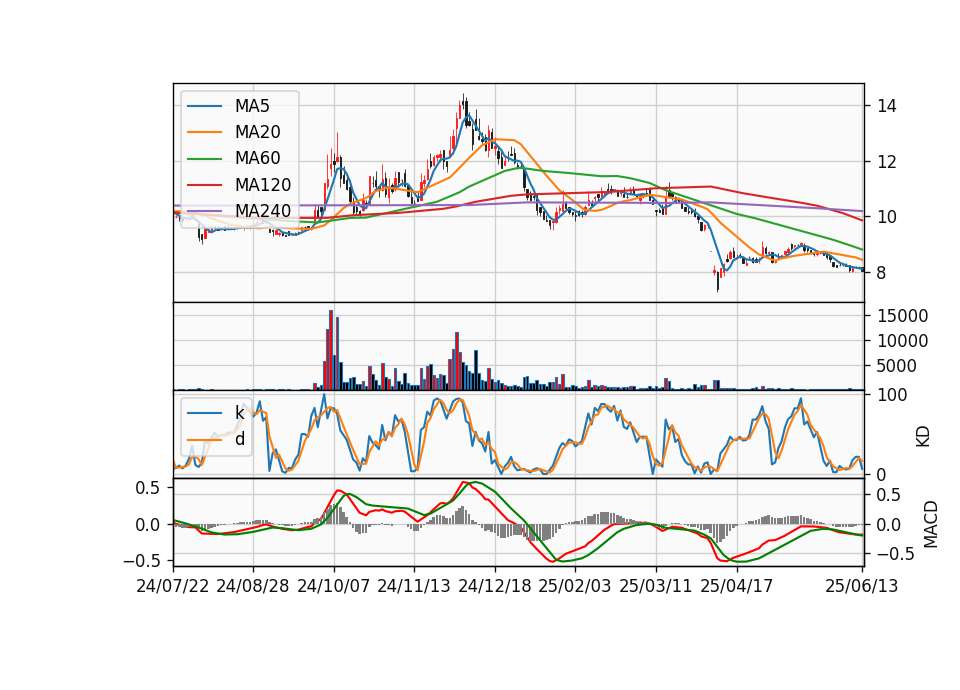Click the 'k' legend label in KD panel
Viewport: 960px width, 690px height.
click(239, 413)
